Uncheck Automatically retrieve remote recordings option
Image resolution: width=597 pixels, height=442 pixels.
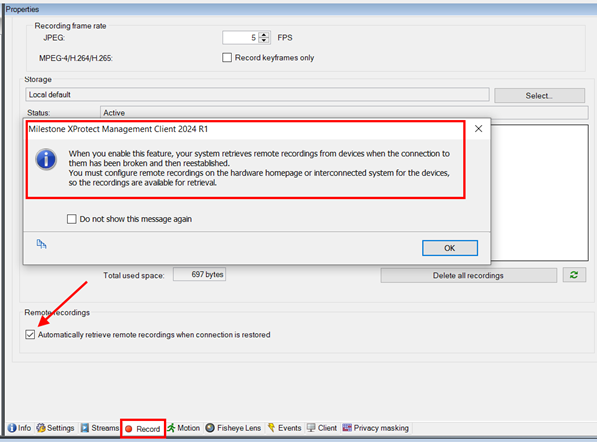(30, 335)
